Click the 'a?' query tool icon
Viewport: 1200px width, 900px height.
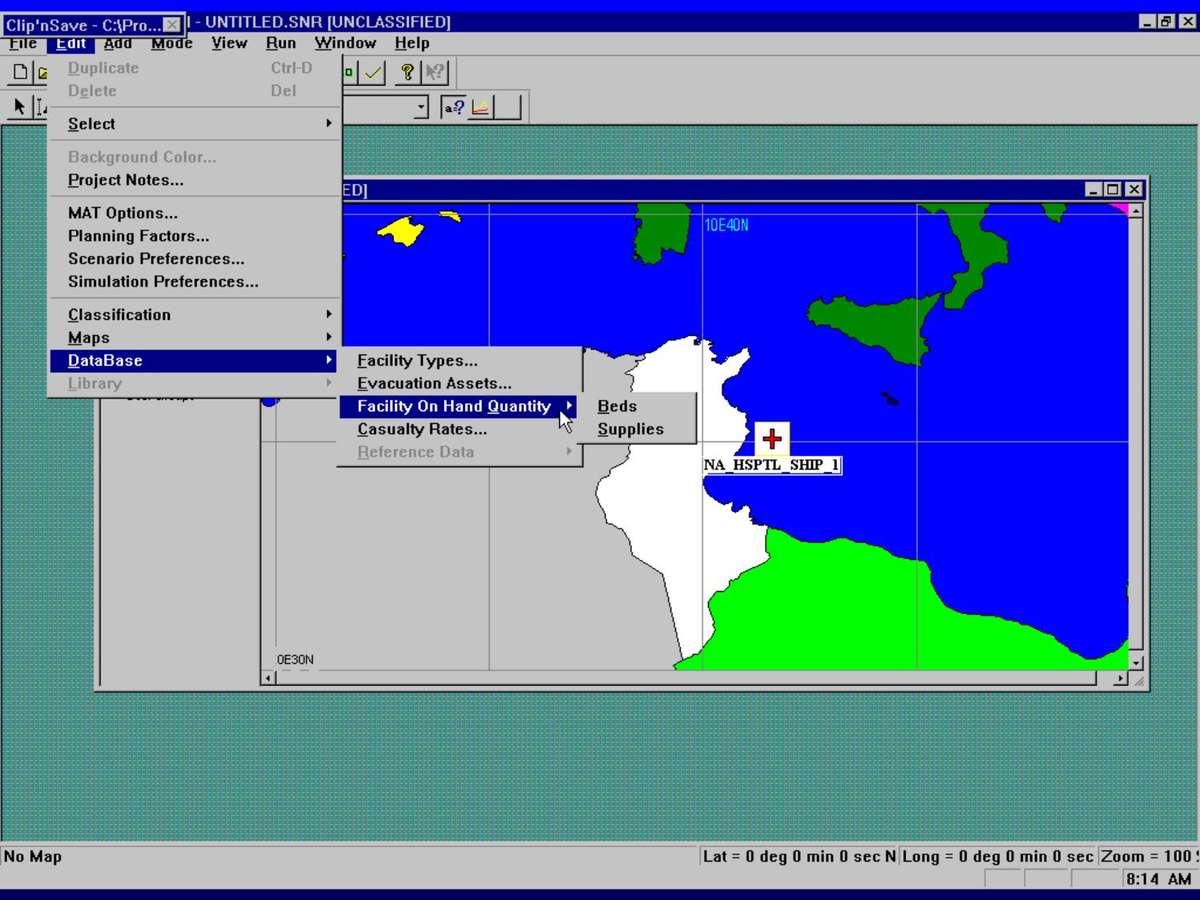point(454,107)
